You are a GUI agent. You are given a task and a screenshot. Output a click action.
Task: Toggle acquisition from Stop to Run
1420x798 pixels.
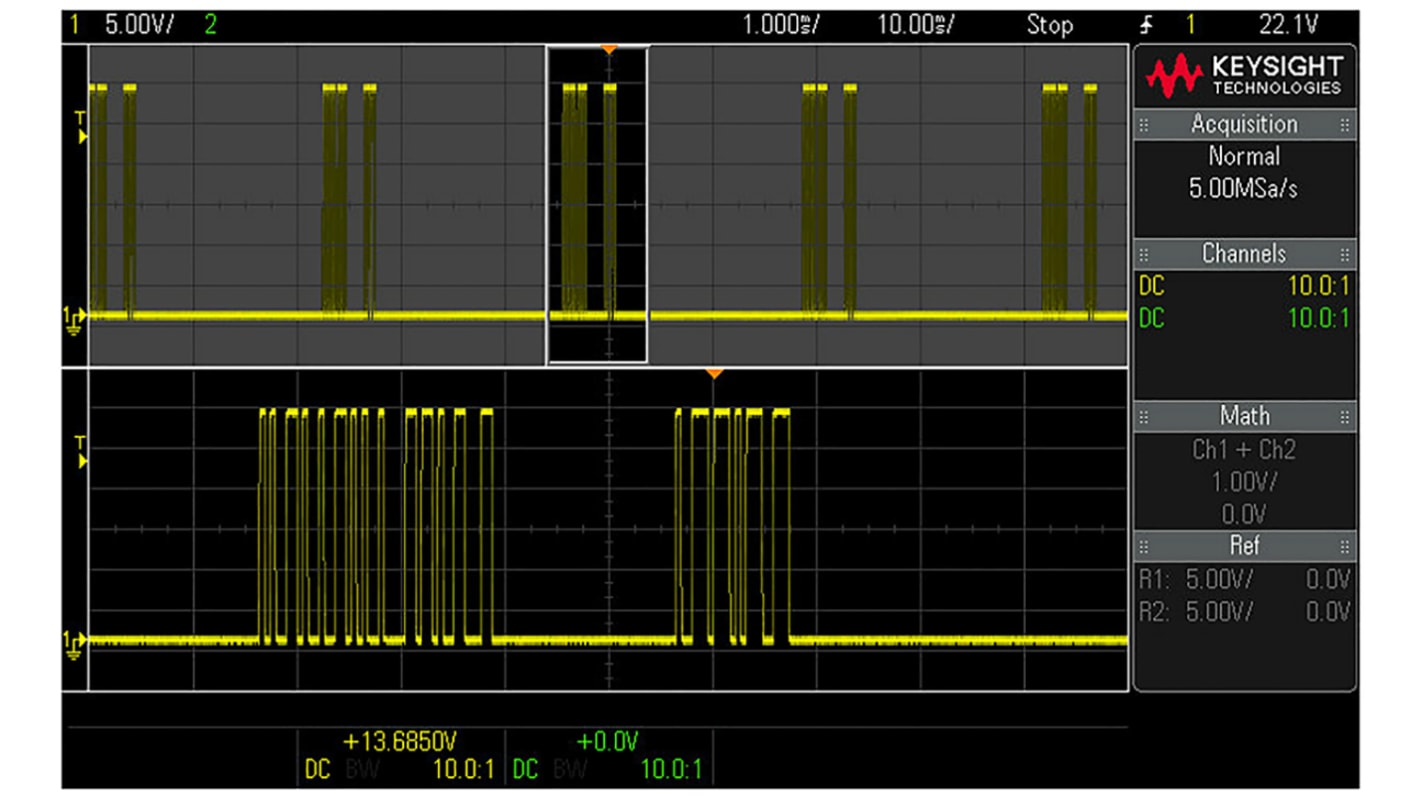point(1048,26)
